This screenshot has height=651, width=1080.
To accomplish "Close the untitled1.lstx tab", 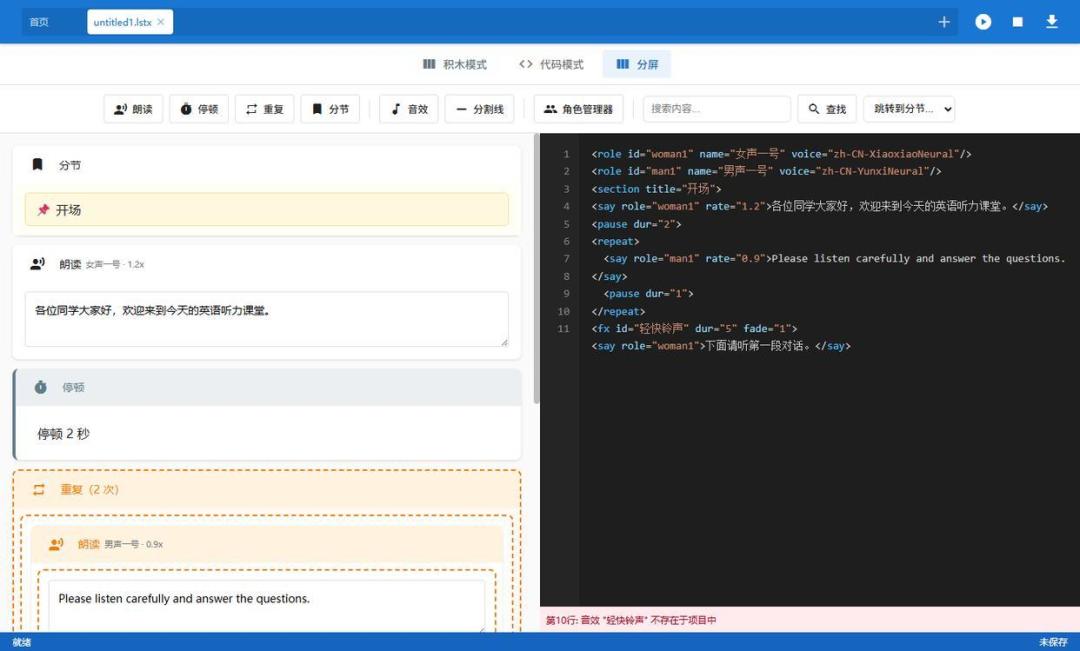I will pos(160,22).
